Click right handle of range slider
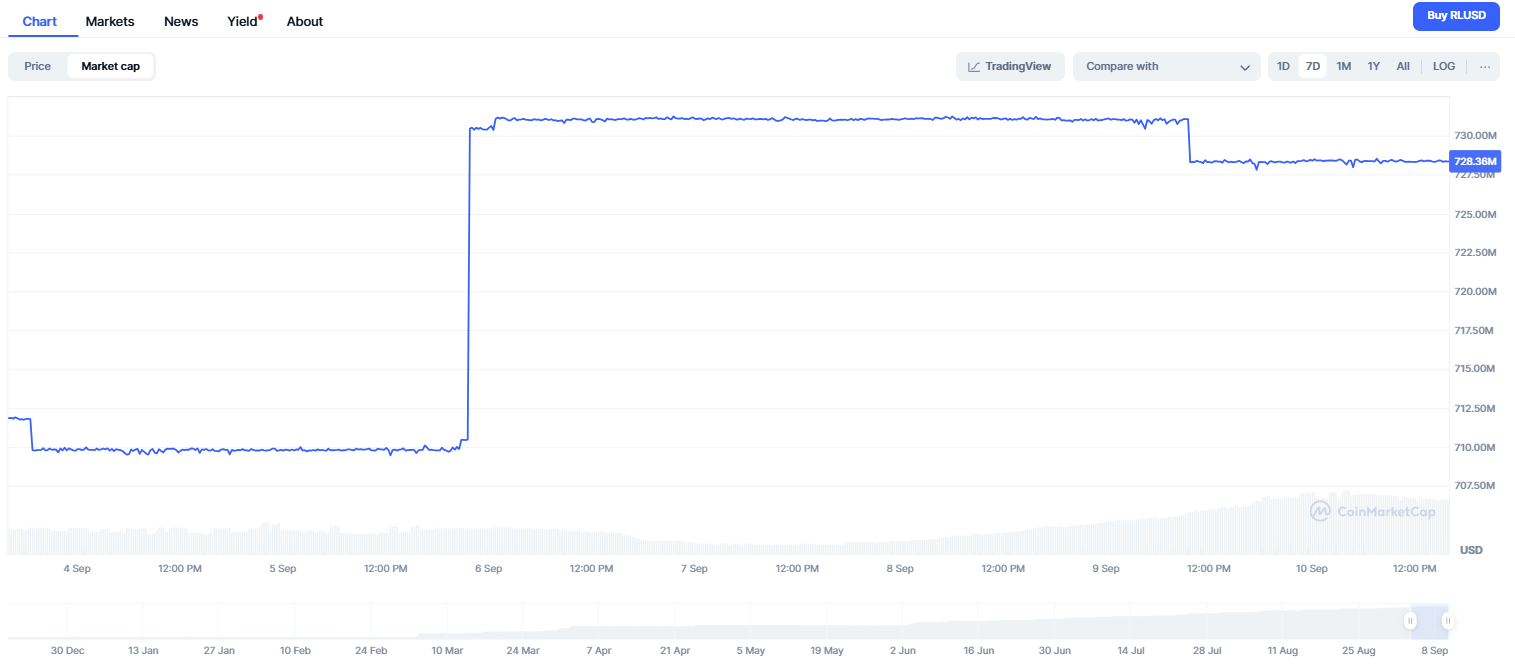 pos(1447,621)
